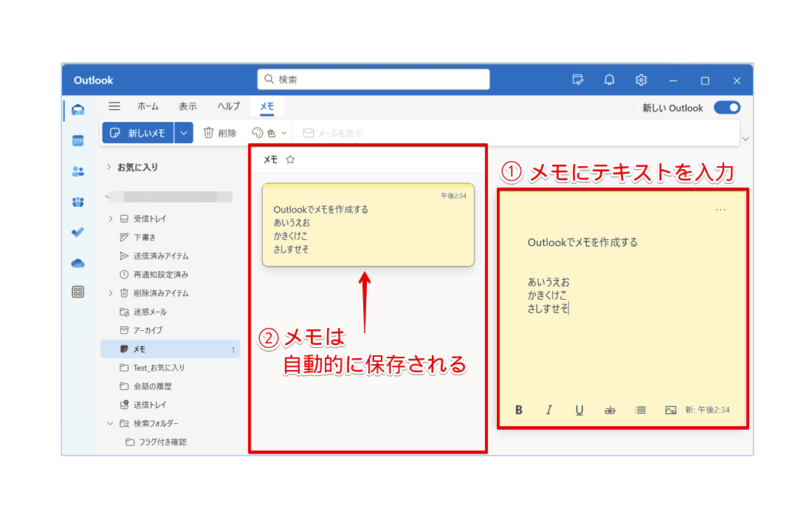The height and width of the screenshot is (517, 812).
Task: Click in the 検索 search box
Action: coord(373,79)
